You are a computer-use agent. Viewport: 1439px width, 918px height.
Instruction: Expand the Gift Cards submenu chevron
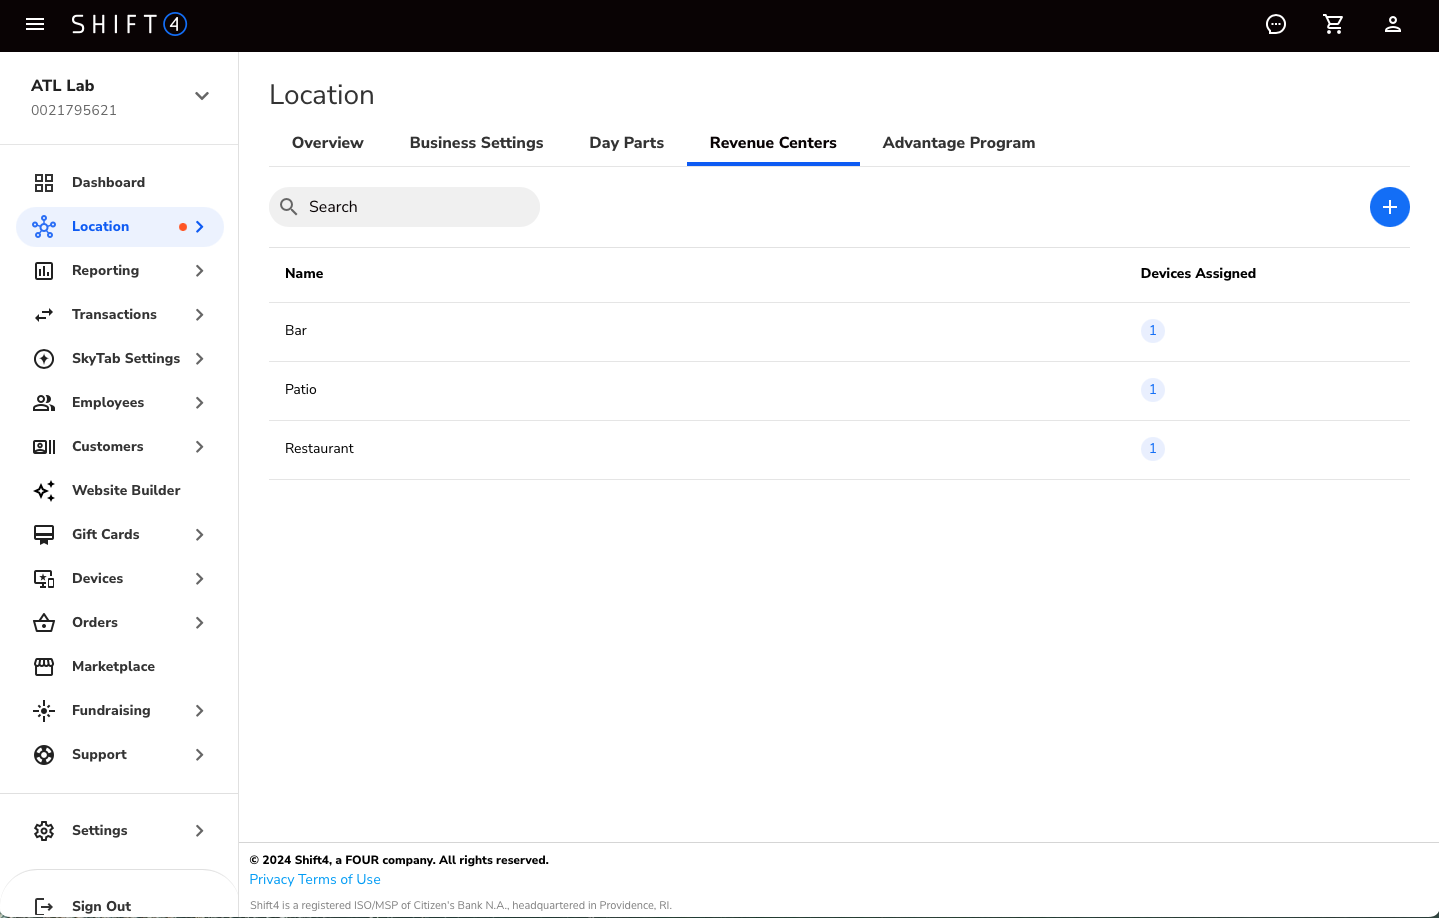(200, 535)
